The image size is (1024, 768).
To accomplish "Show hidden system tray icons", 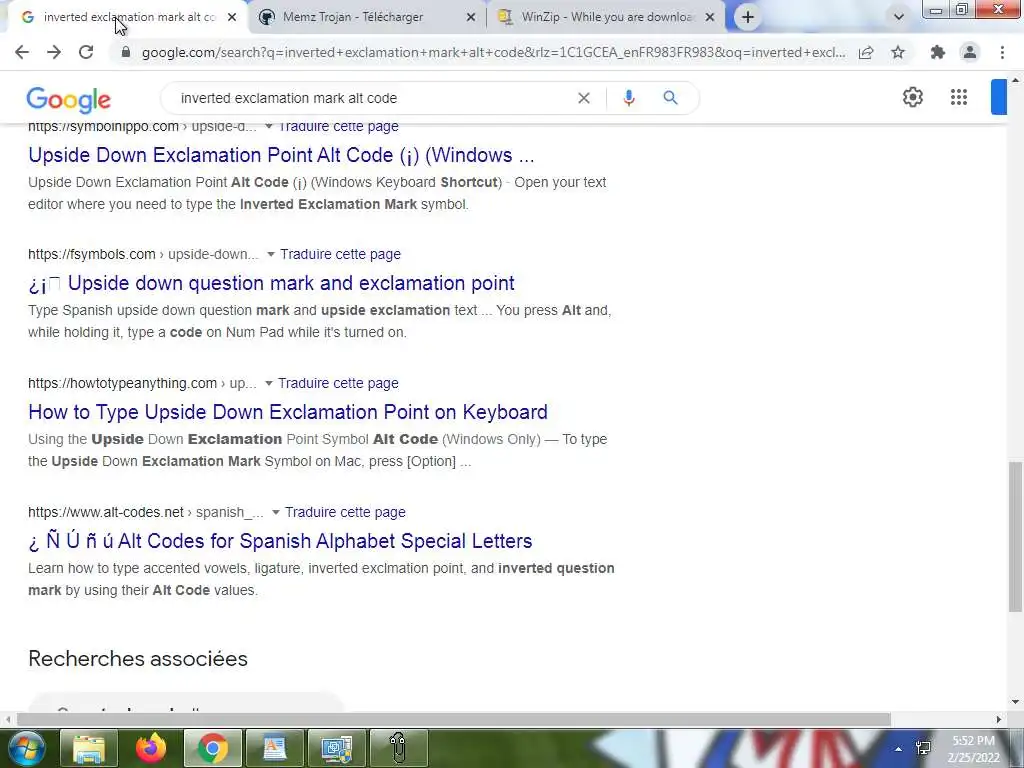I will pos(899,749).
